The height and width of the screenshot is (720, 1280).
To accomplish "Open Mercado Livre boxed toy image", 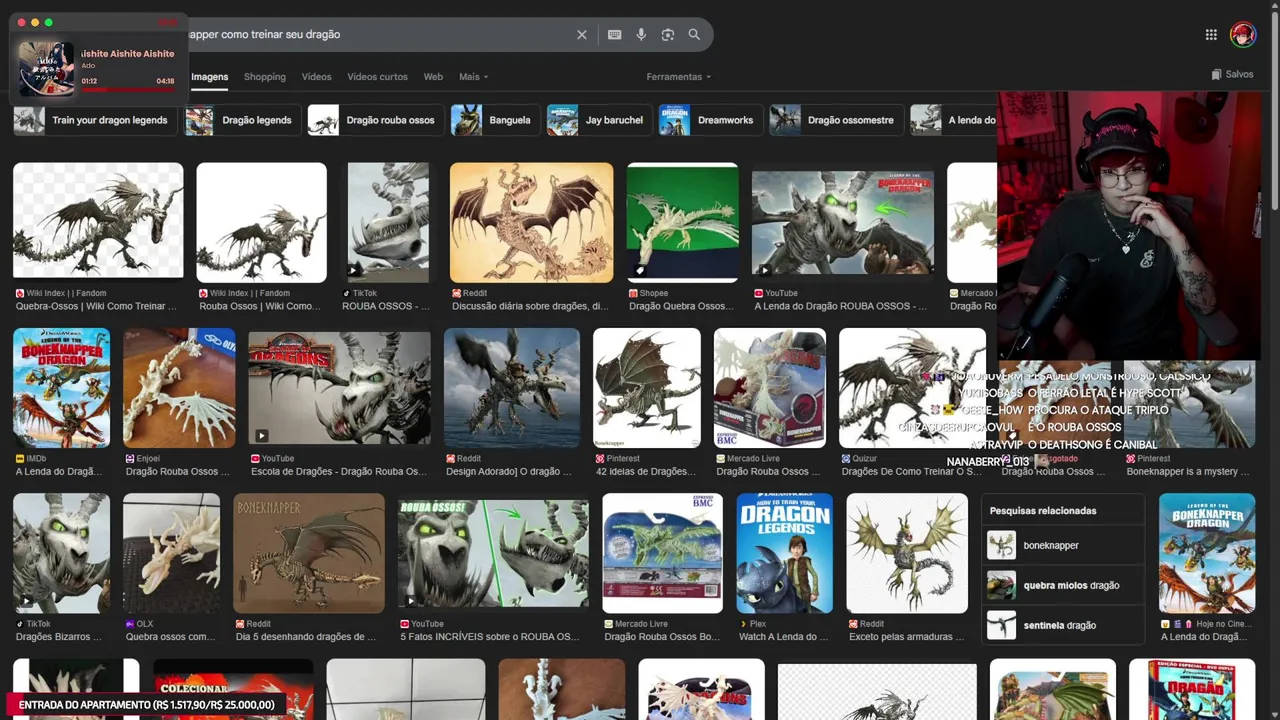I will 769,388.
